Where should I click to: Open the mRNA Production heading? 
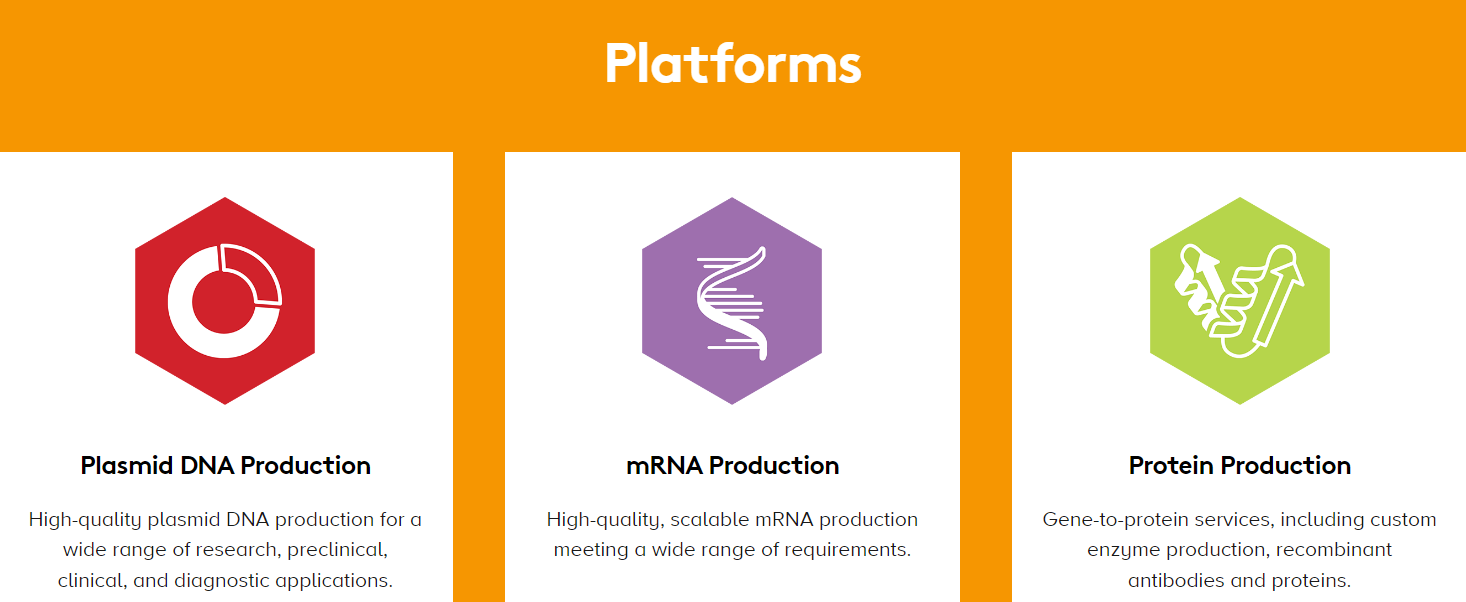[732, 466]
